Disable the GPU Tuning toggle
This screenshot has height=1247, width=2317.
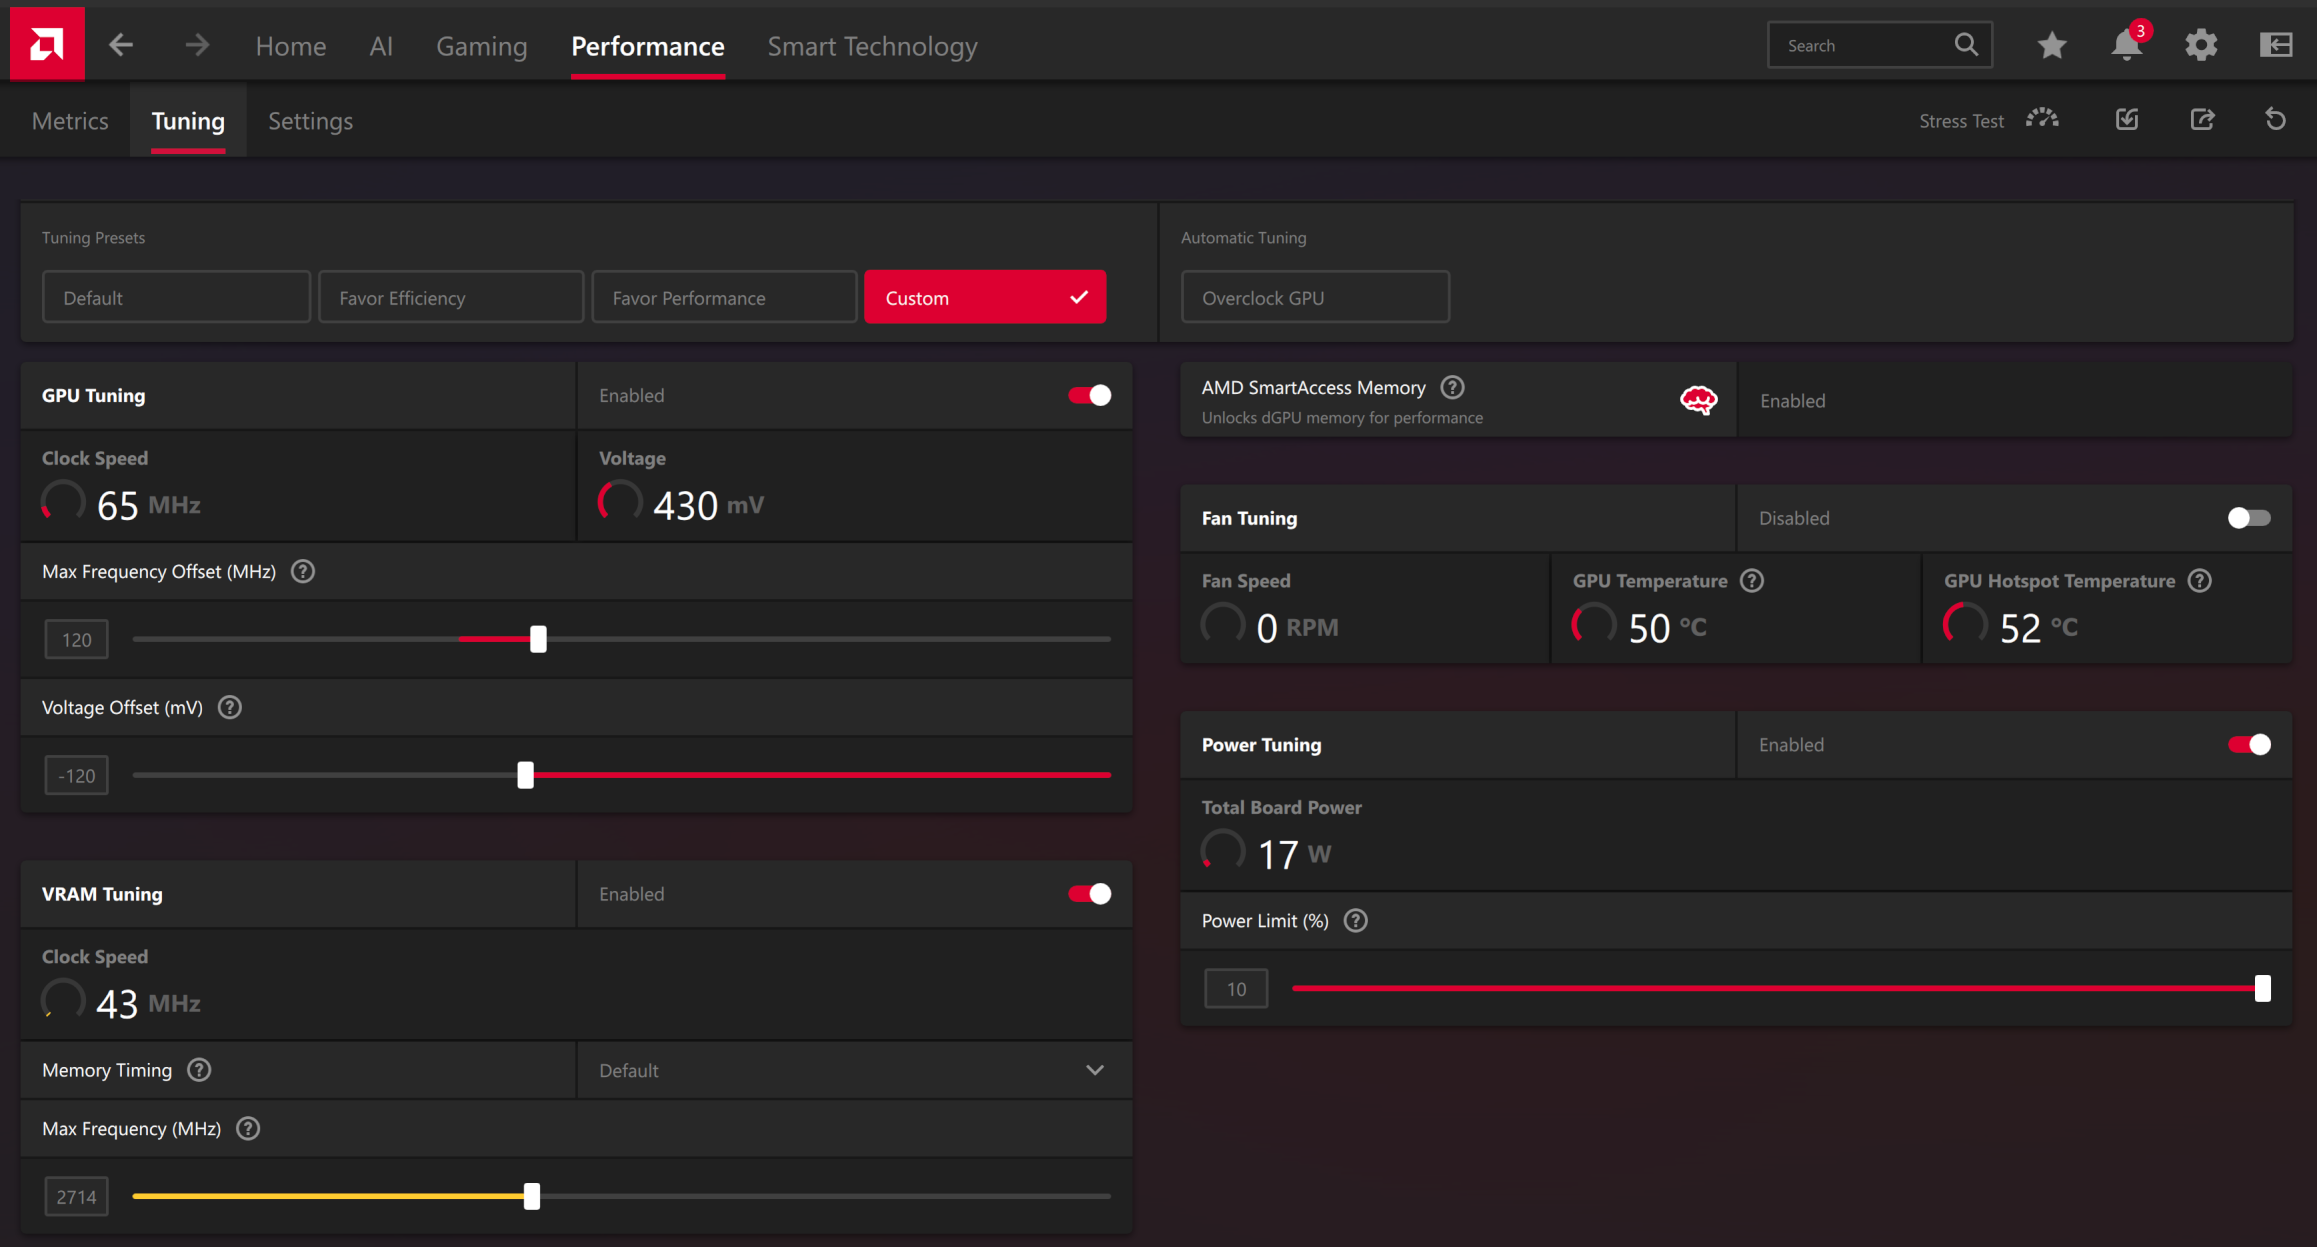pyautogui.click(x=1089, y=395)
